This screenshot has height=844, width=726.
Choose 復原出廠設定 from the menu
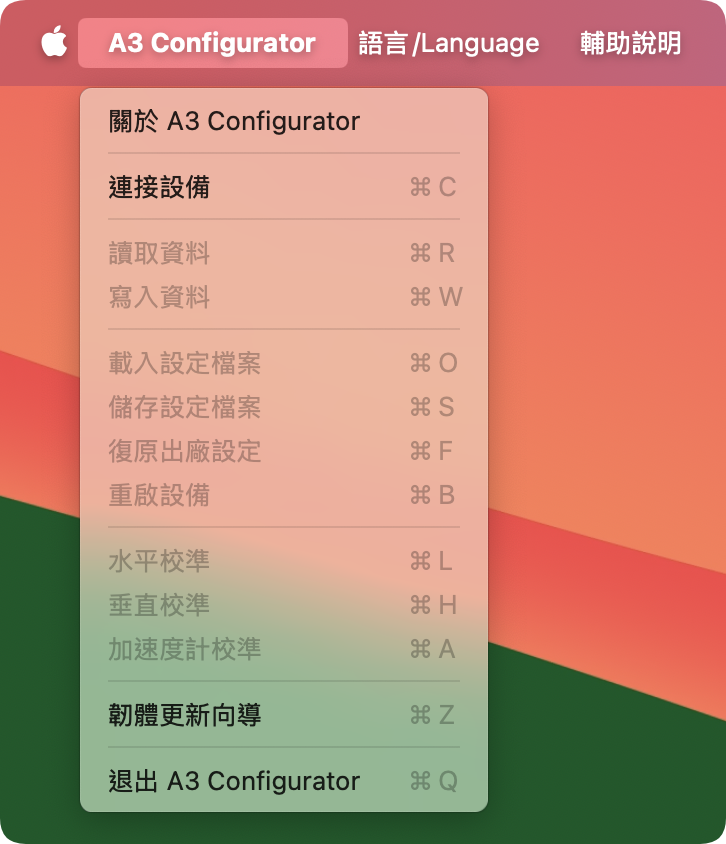pos(185,451)
